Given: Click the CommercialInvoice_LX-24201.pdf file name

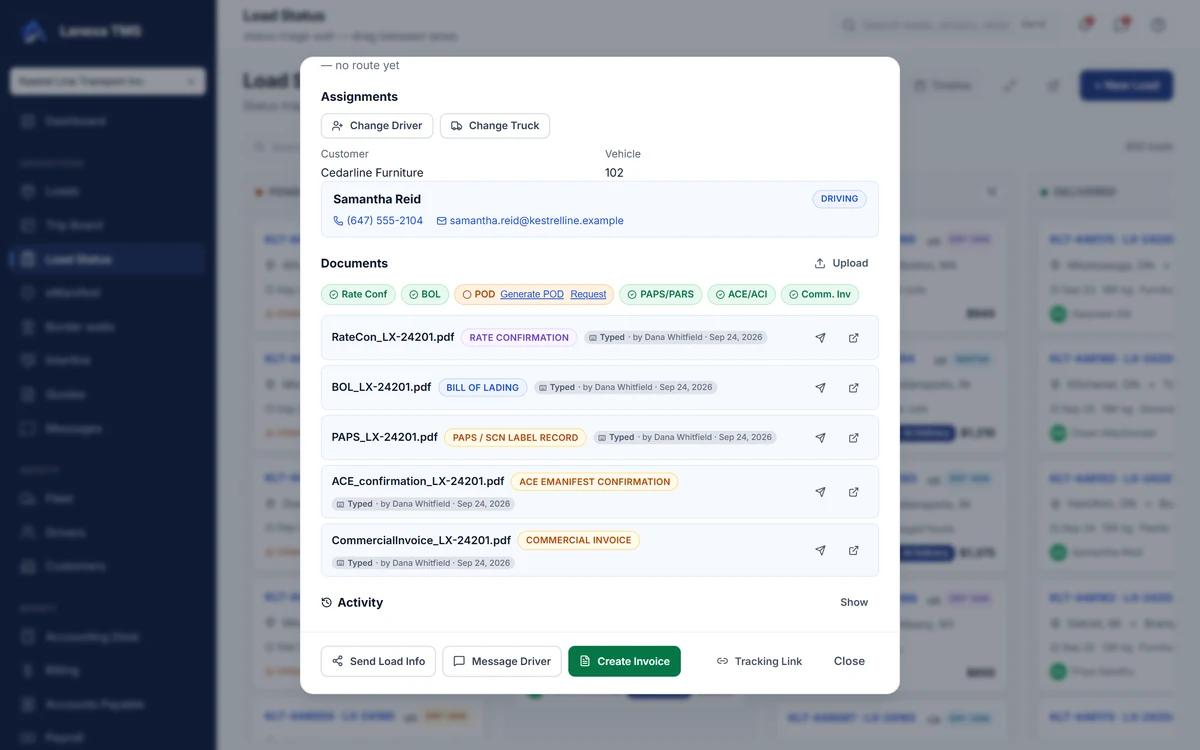Looking at the screenshot, I should click(x=421, y=540).
